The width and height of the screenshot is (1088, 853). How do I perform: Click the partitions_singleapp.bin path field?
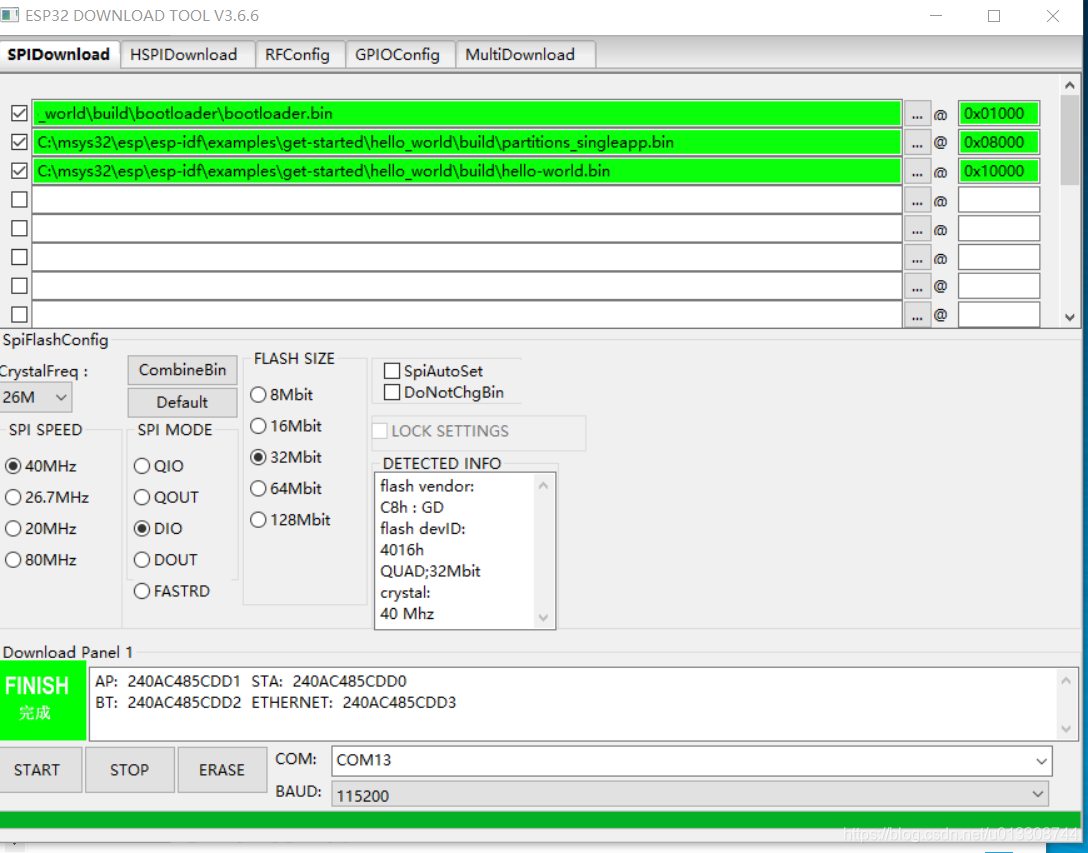pyautogui.click(x=467, y=142)
